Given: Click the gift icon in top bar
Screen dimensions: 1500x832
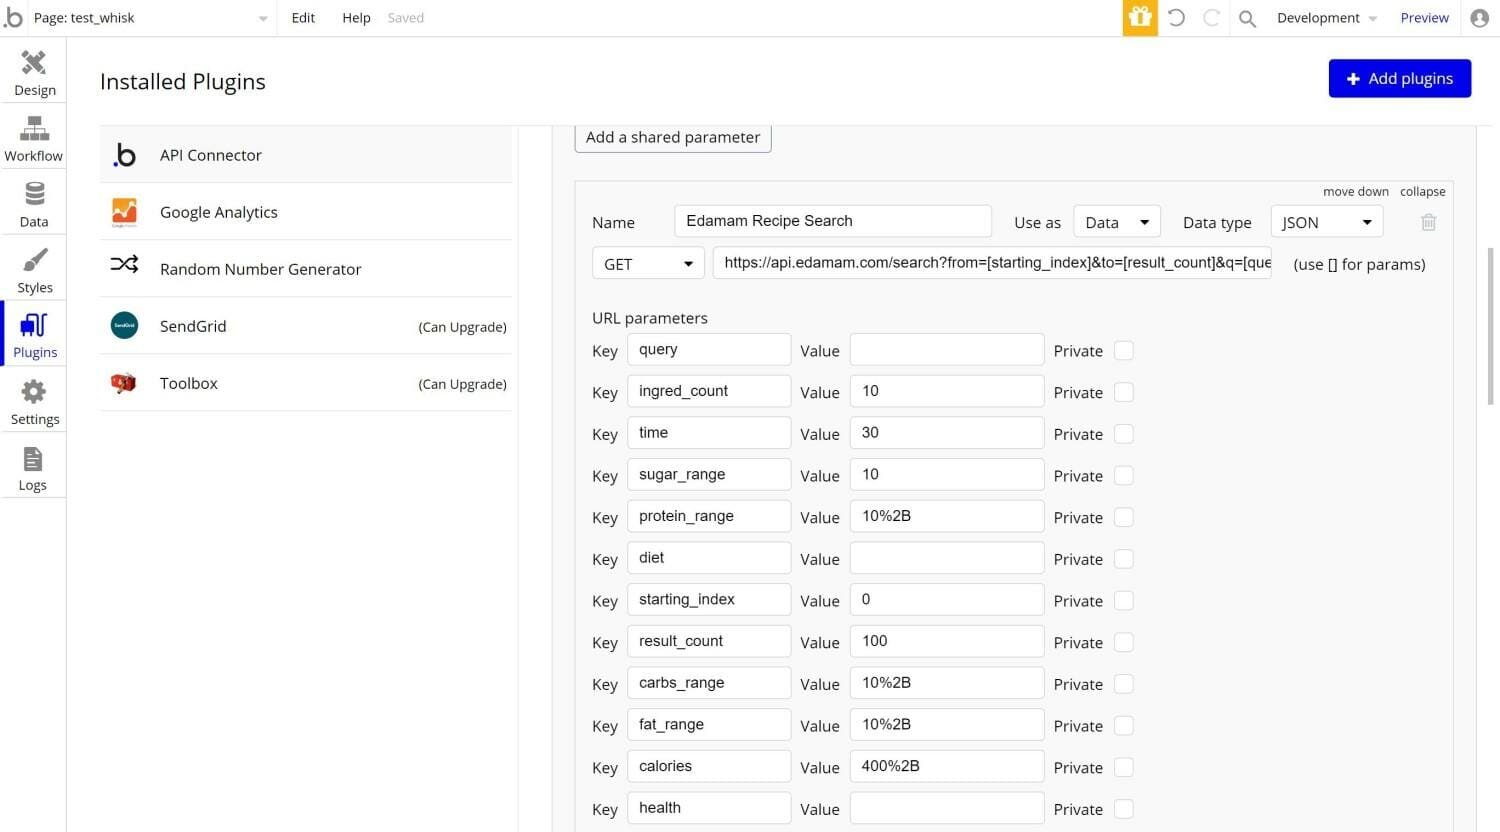Looking at the screenshot, I should [1139, 18].
